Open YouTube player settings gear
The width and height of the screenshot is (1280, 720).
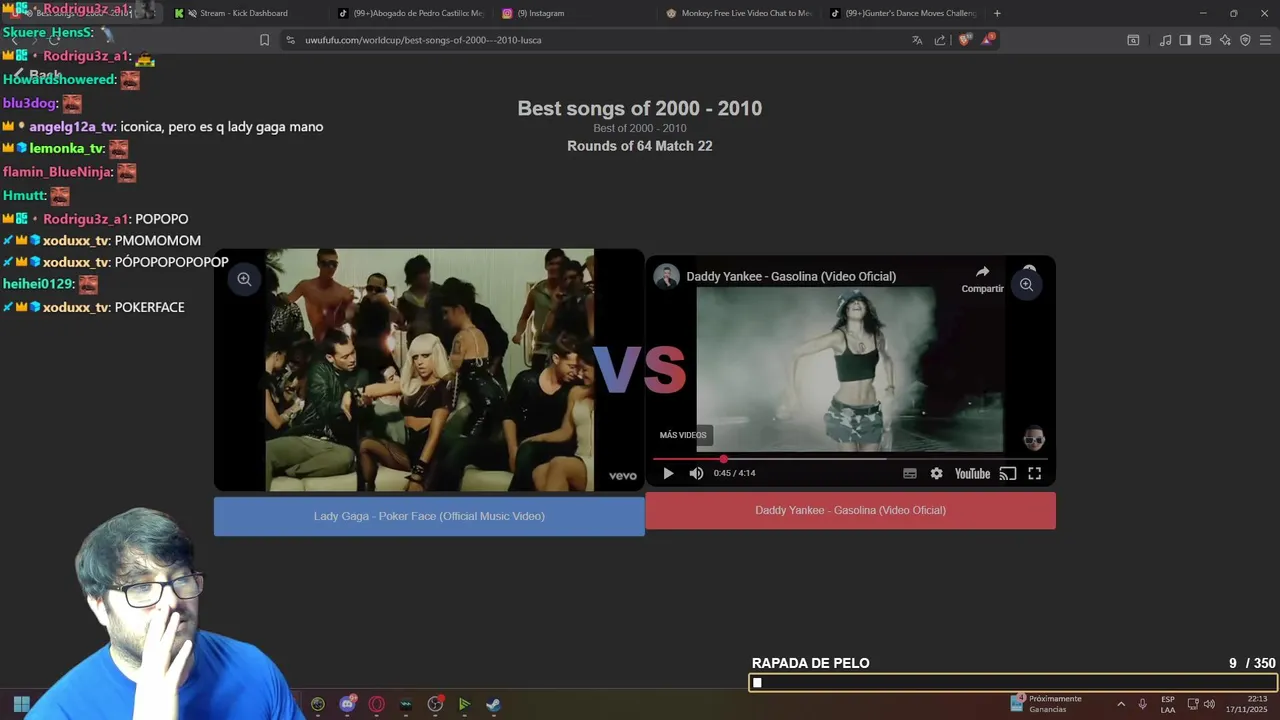point(936,474)
